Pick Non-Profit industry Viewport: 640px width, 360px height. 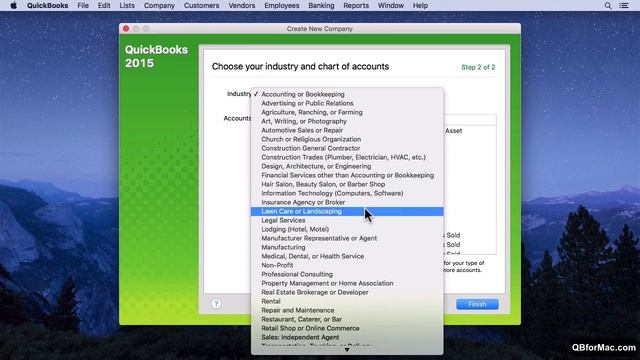point(347,265)
